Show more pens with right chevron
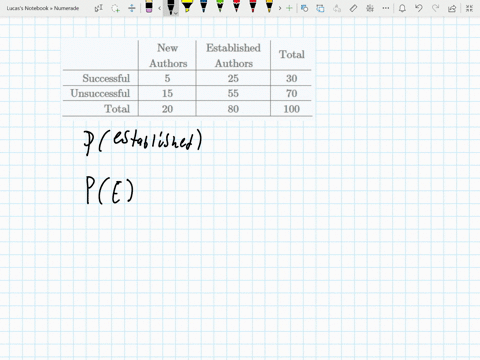This screenshot has height=360, width=480. pyautogui.click(x=280, y=8)
